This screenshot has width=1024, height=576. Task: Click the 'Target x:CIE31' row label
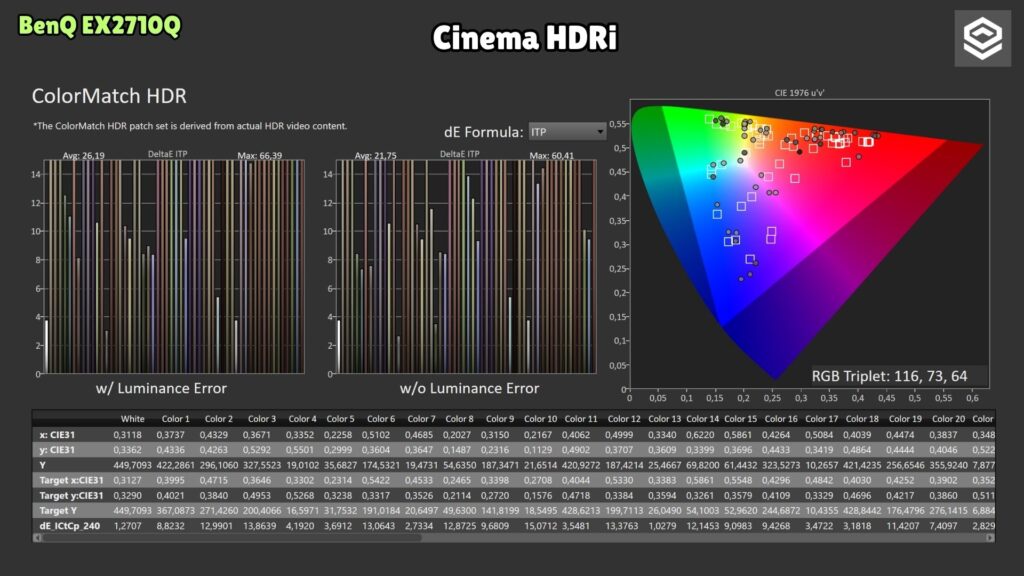pos(71,480)
